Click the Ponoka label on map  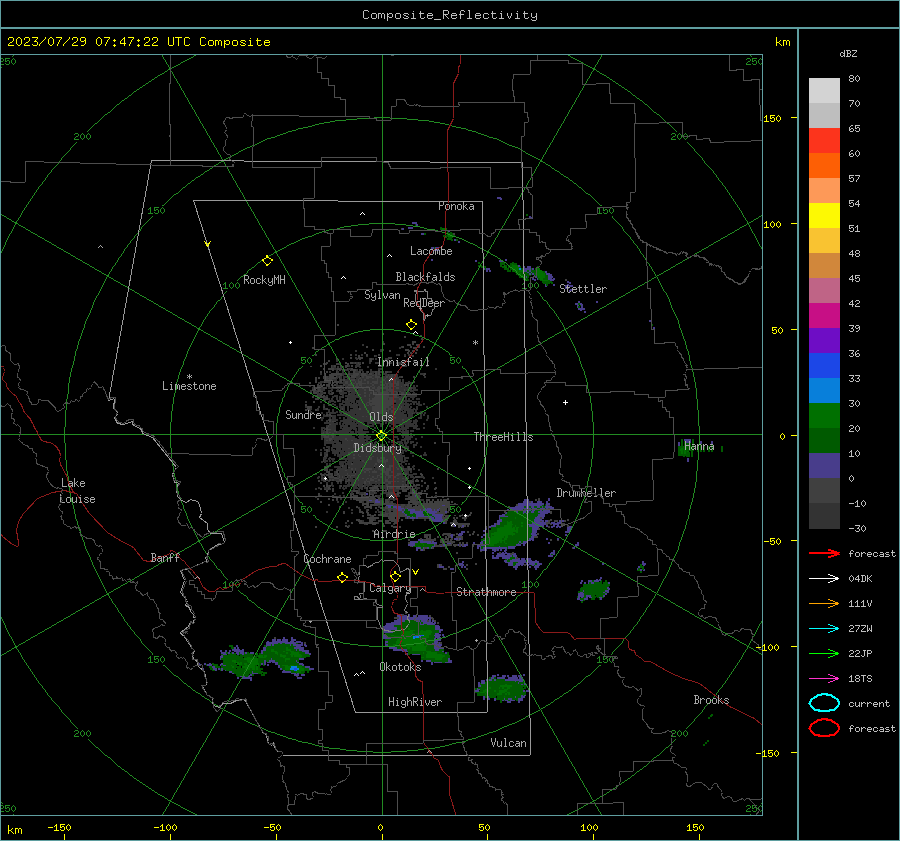point(456,206)
